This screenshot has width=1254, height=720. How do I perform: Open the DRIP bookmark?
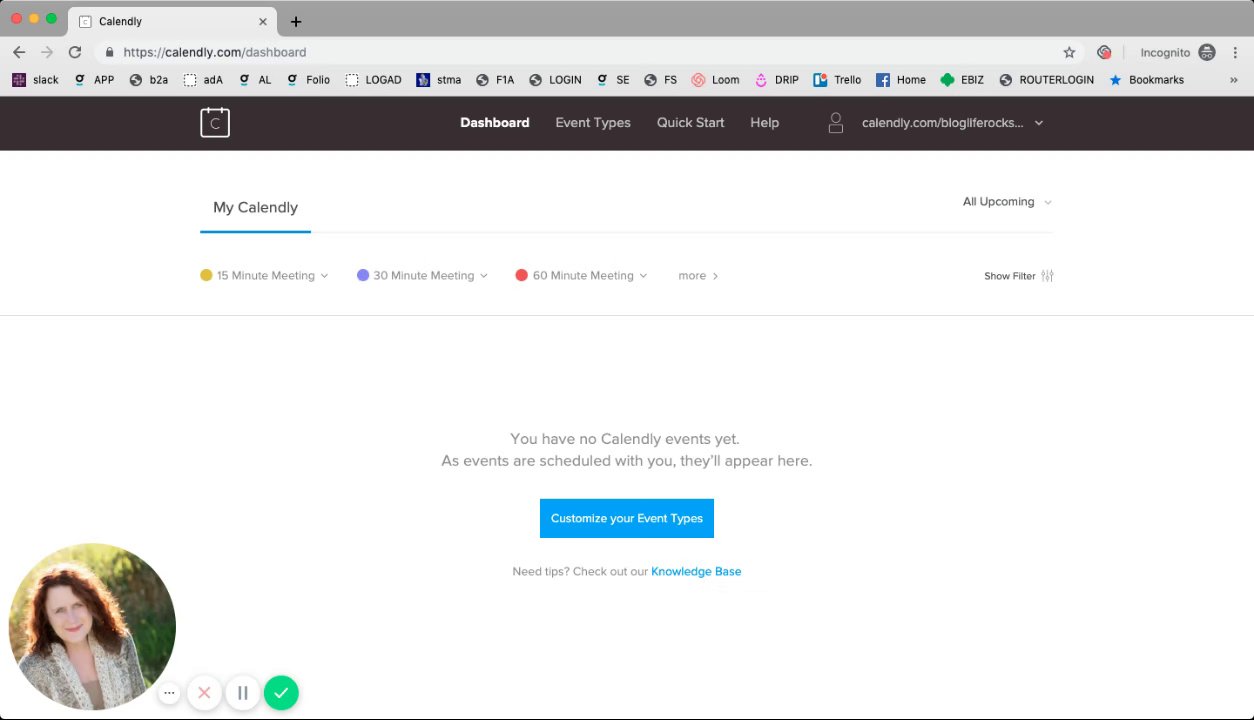(x=776, y=80)
